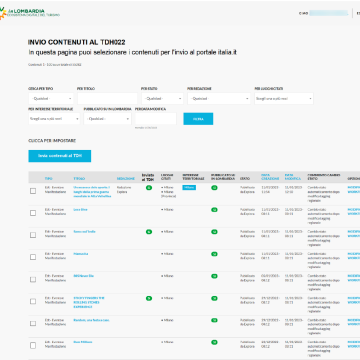
Task: Open the title link in the second table row
Action: tap(80, 210)
